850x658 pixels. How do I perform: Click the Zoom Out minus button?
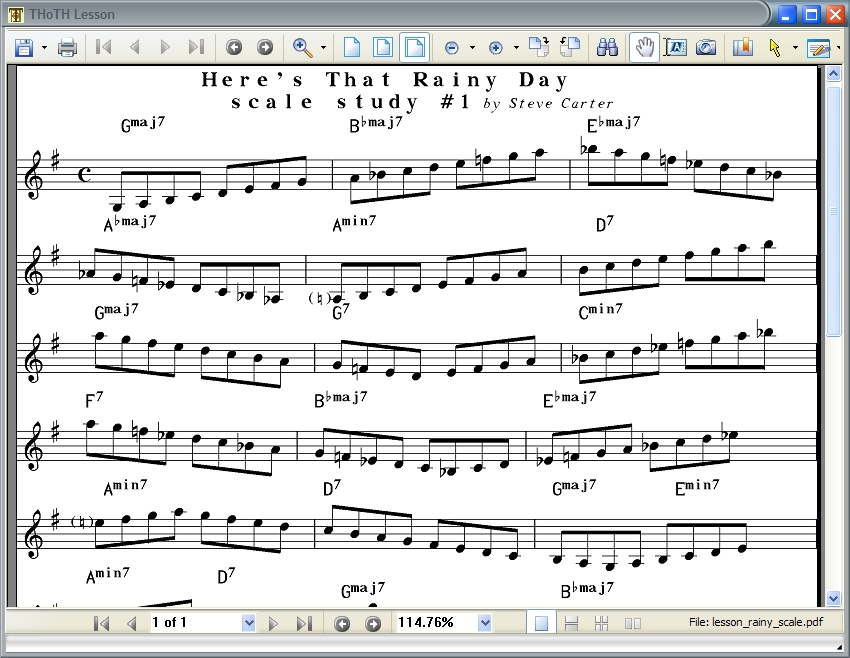(451, 48)
